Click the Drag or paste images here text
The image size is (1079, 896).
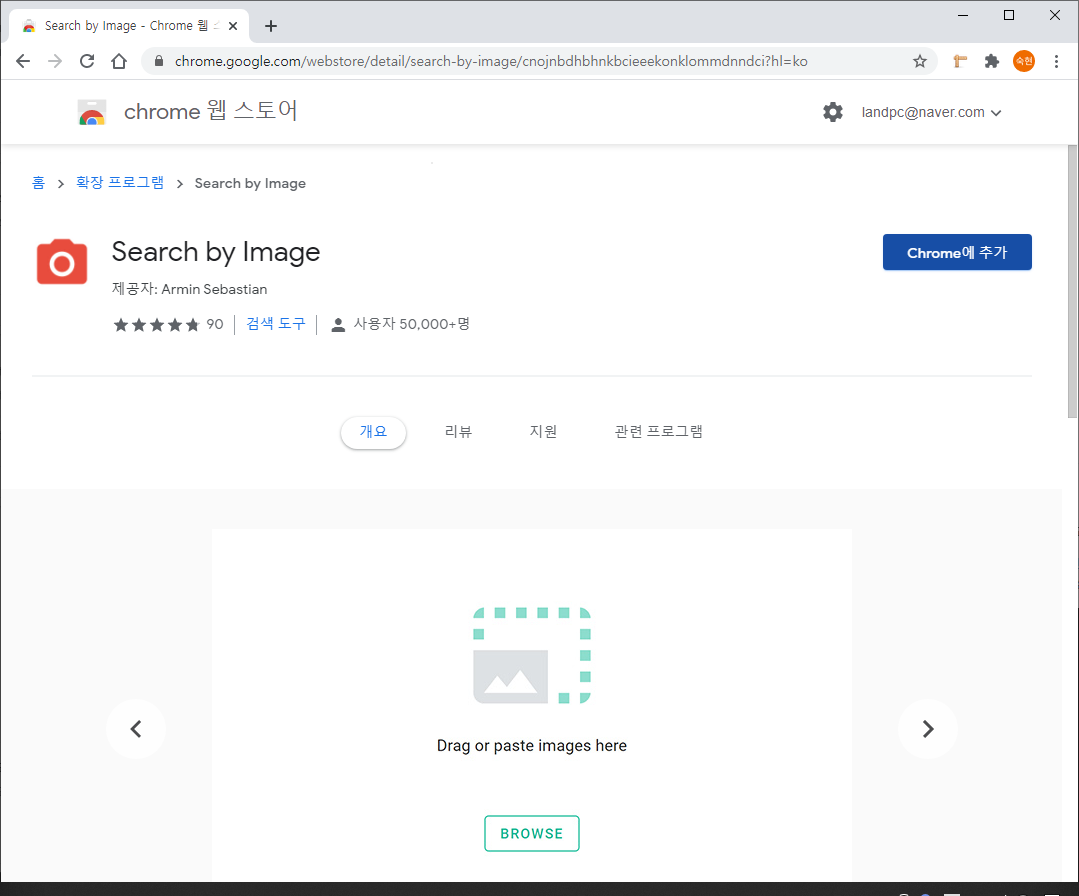(x=532, y=745)
